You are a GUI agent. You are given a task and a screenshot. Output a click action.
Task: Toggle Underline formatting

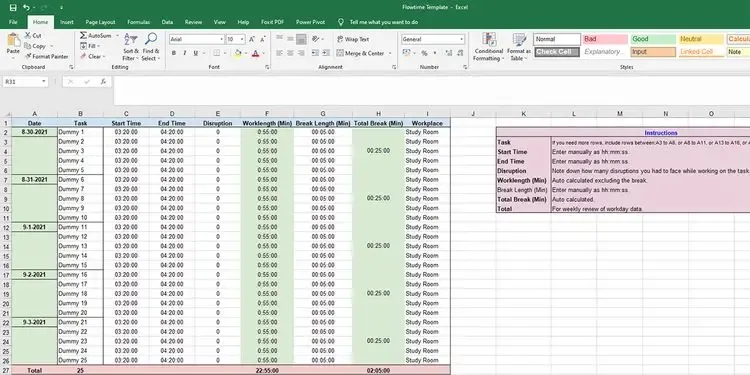pyautogui.click(x=196, y=53)
